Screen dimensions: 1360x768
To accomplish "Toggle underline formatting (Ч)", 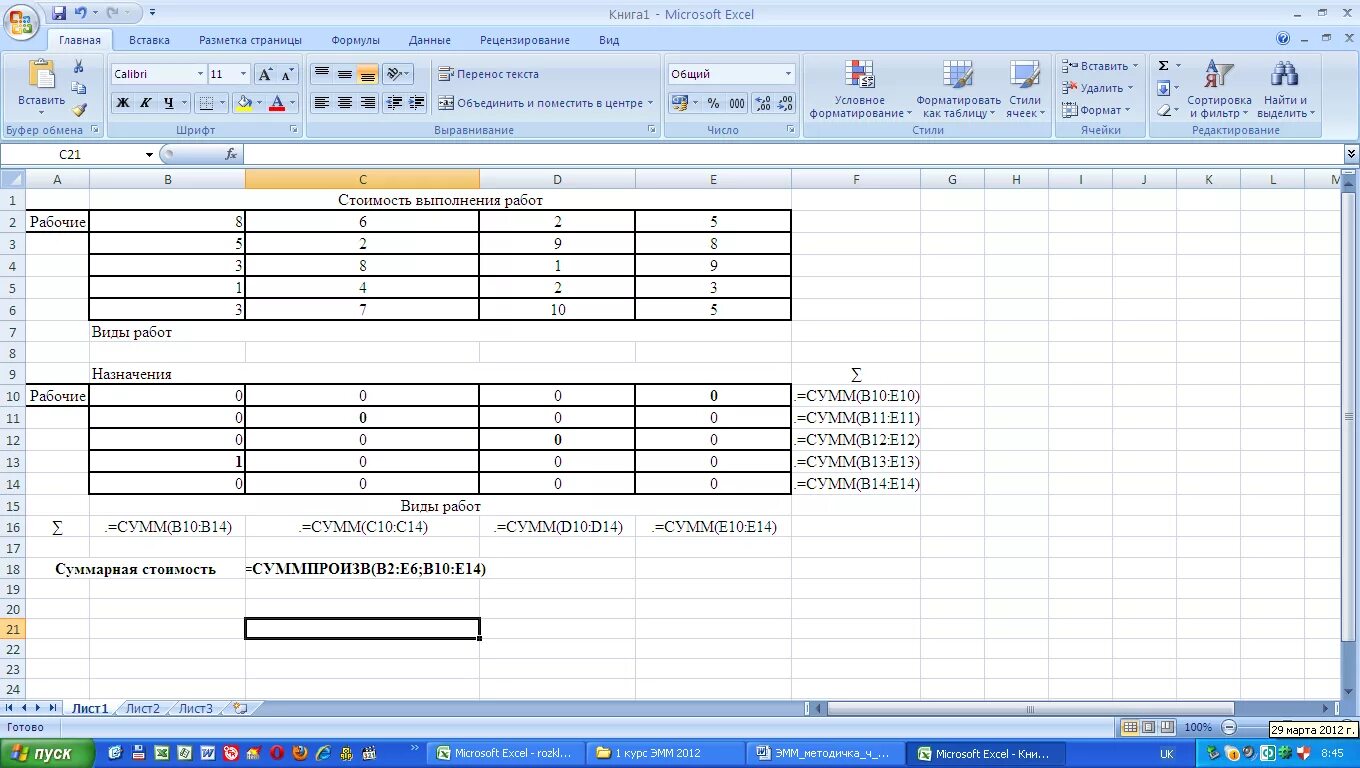I will [169, 102].
